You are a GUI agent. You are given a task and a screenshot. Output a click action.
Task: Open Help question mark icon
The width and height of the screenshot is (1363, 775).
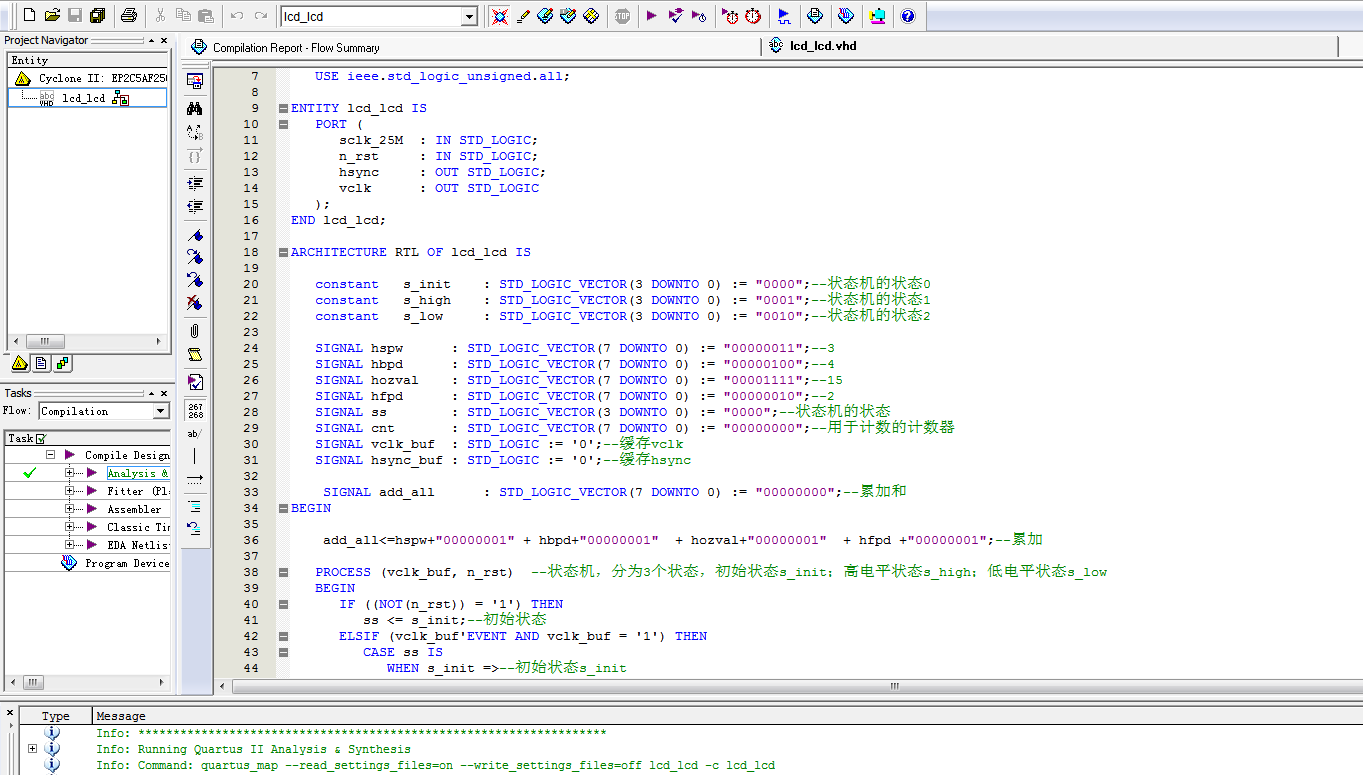(907, 16)
